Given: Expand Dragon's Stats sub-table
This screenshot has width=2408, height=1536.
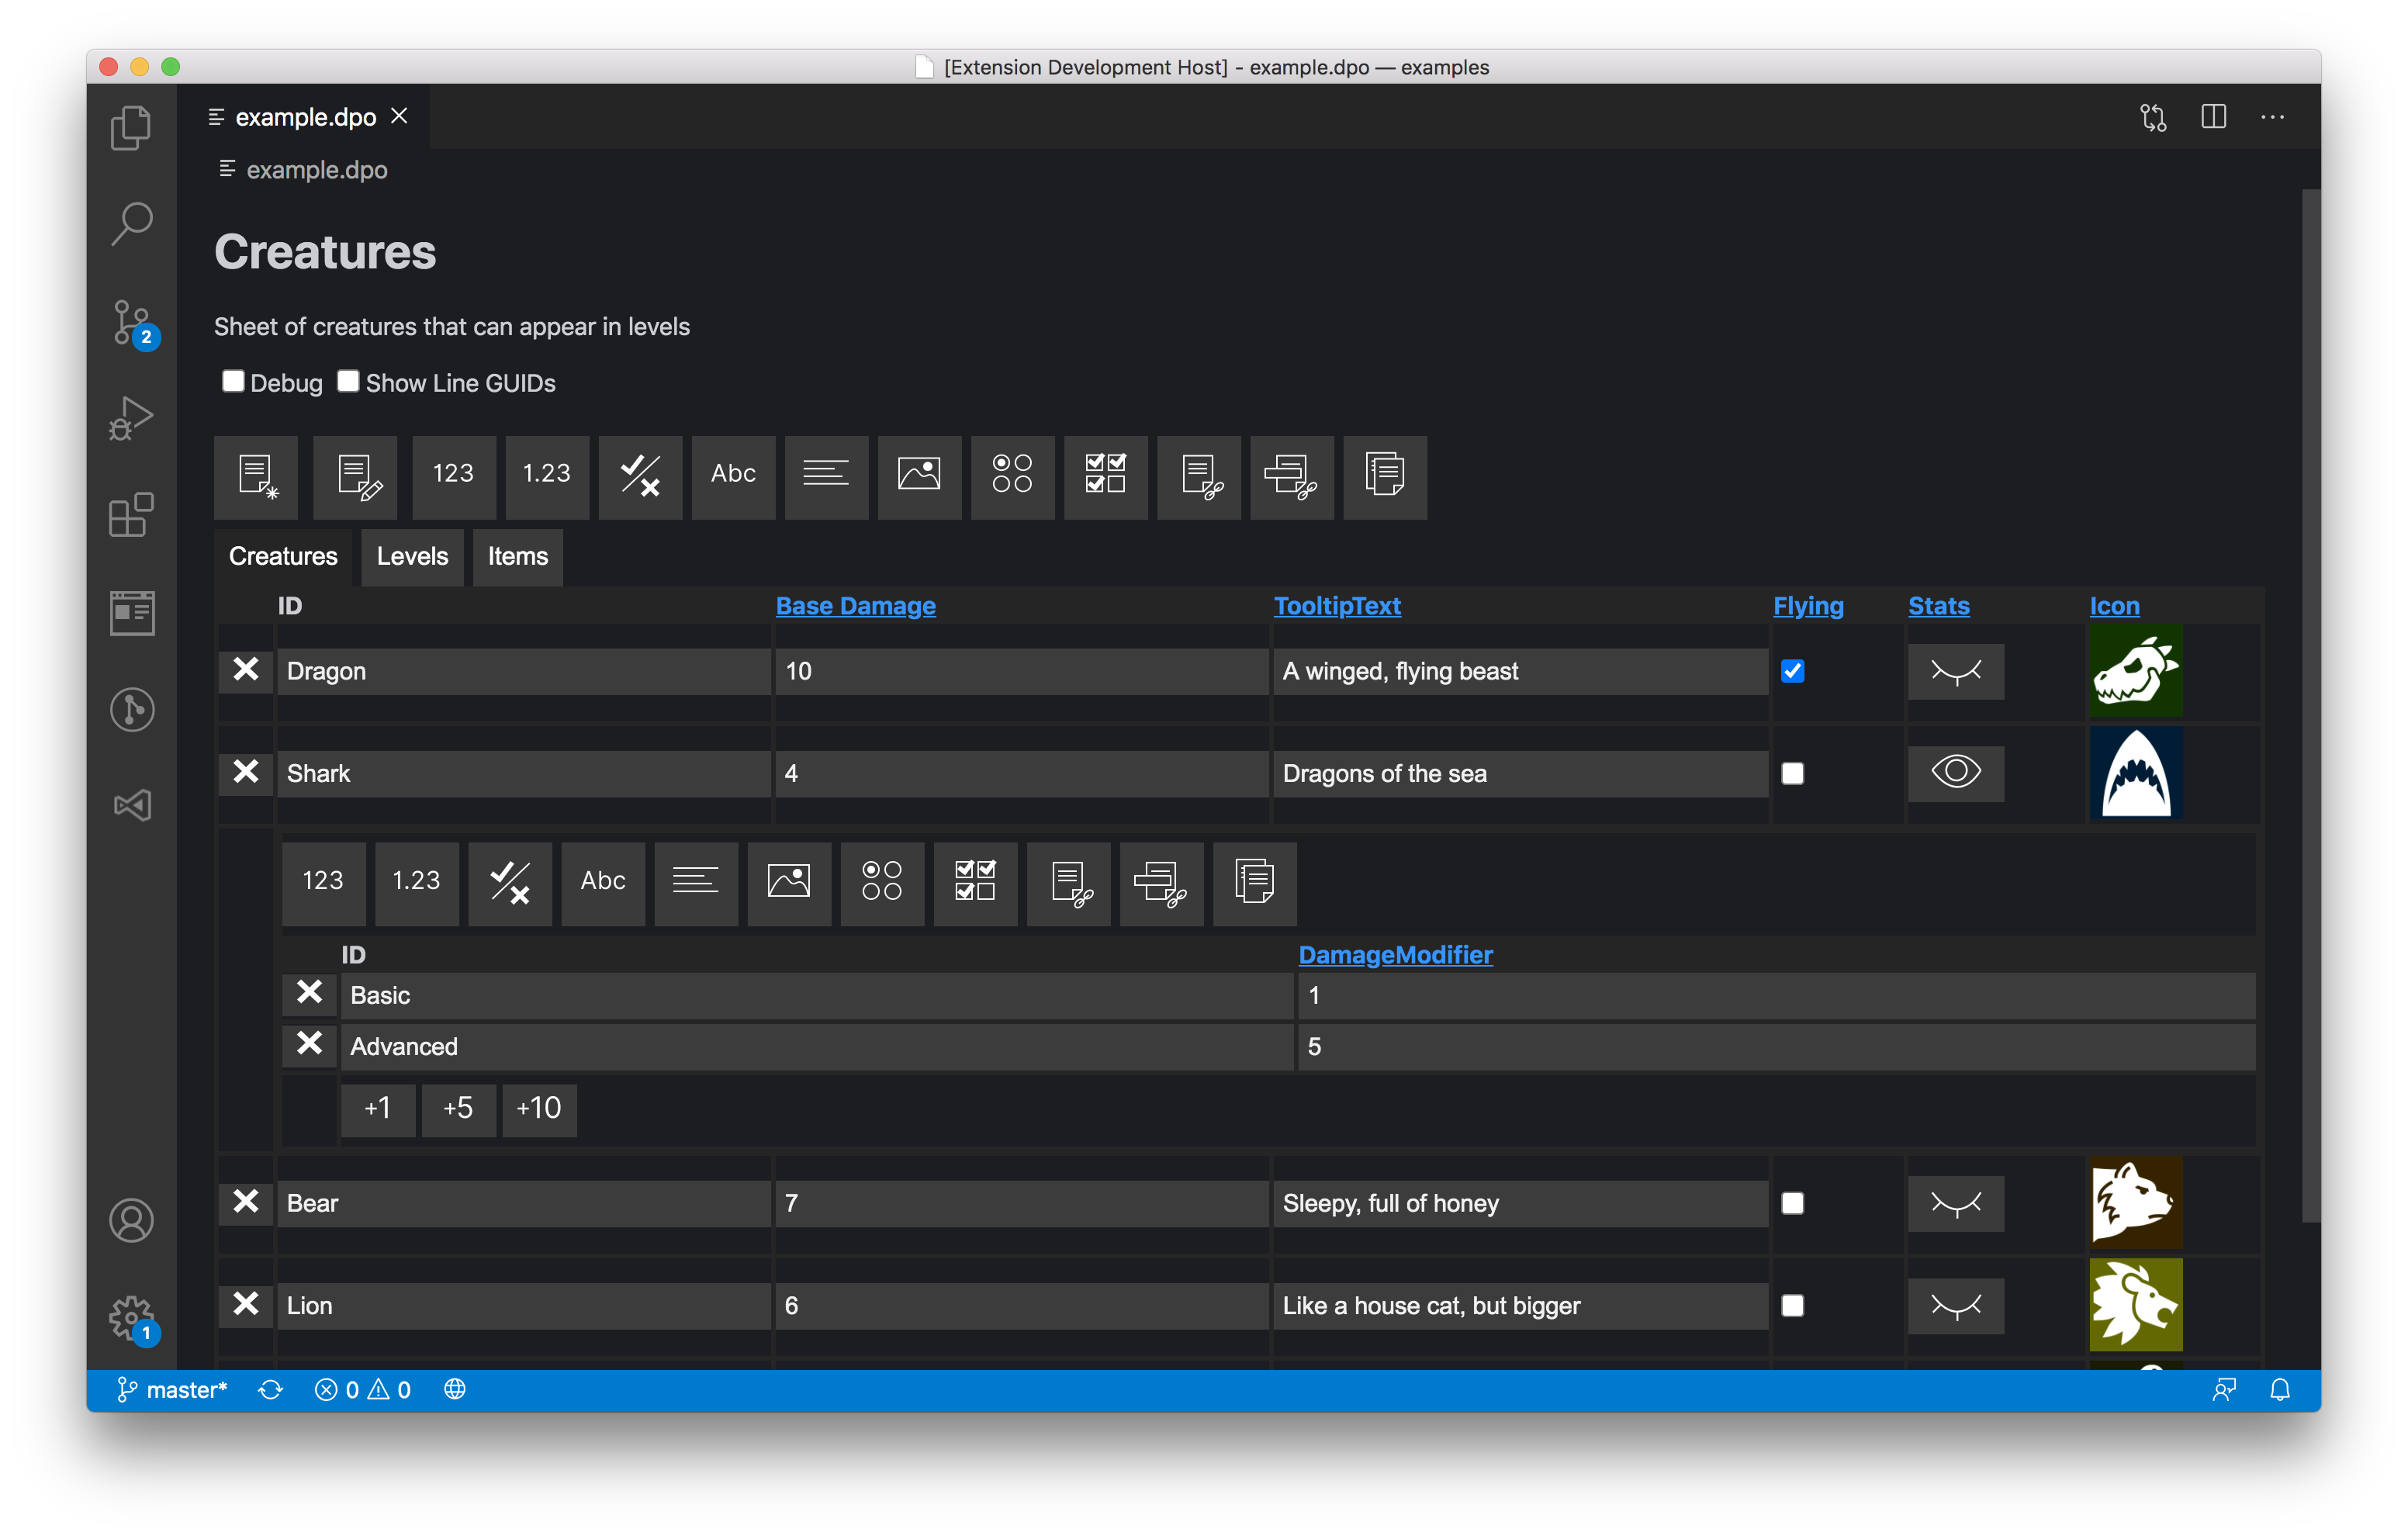Looking at the screenshot, I should point(1955,671).
